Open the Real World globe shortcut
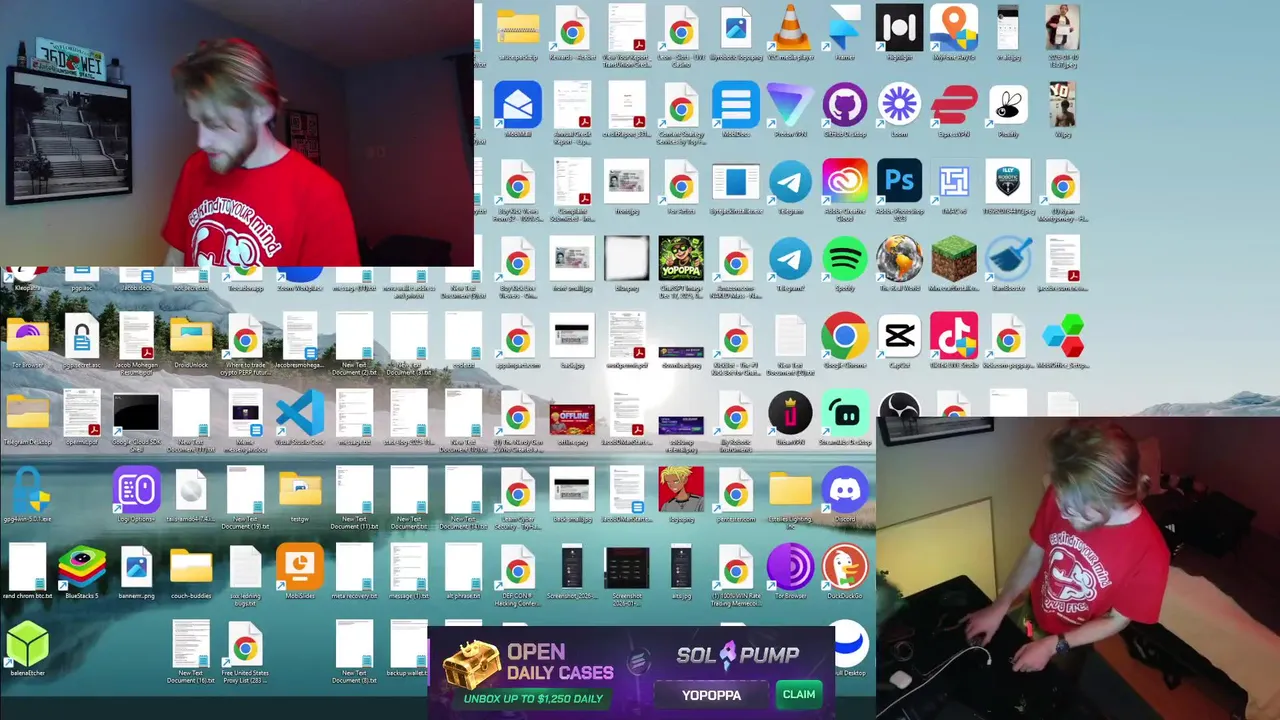Viewport: 1280px width, 720px height. [899, 260]
